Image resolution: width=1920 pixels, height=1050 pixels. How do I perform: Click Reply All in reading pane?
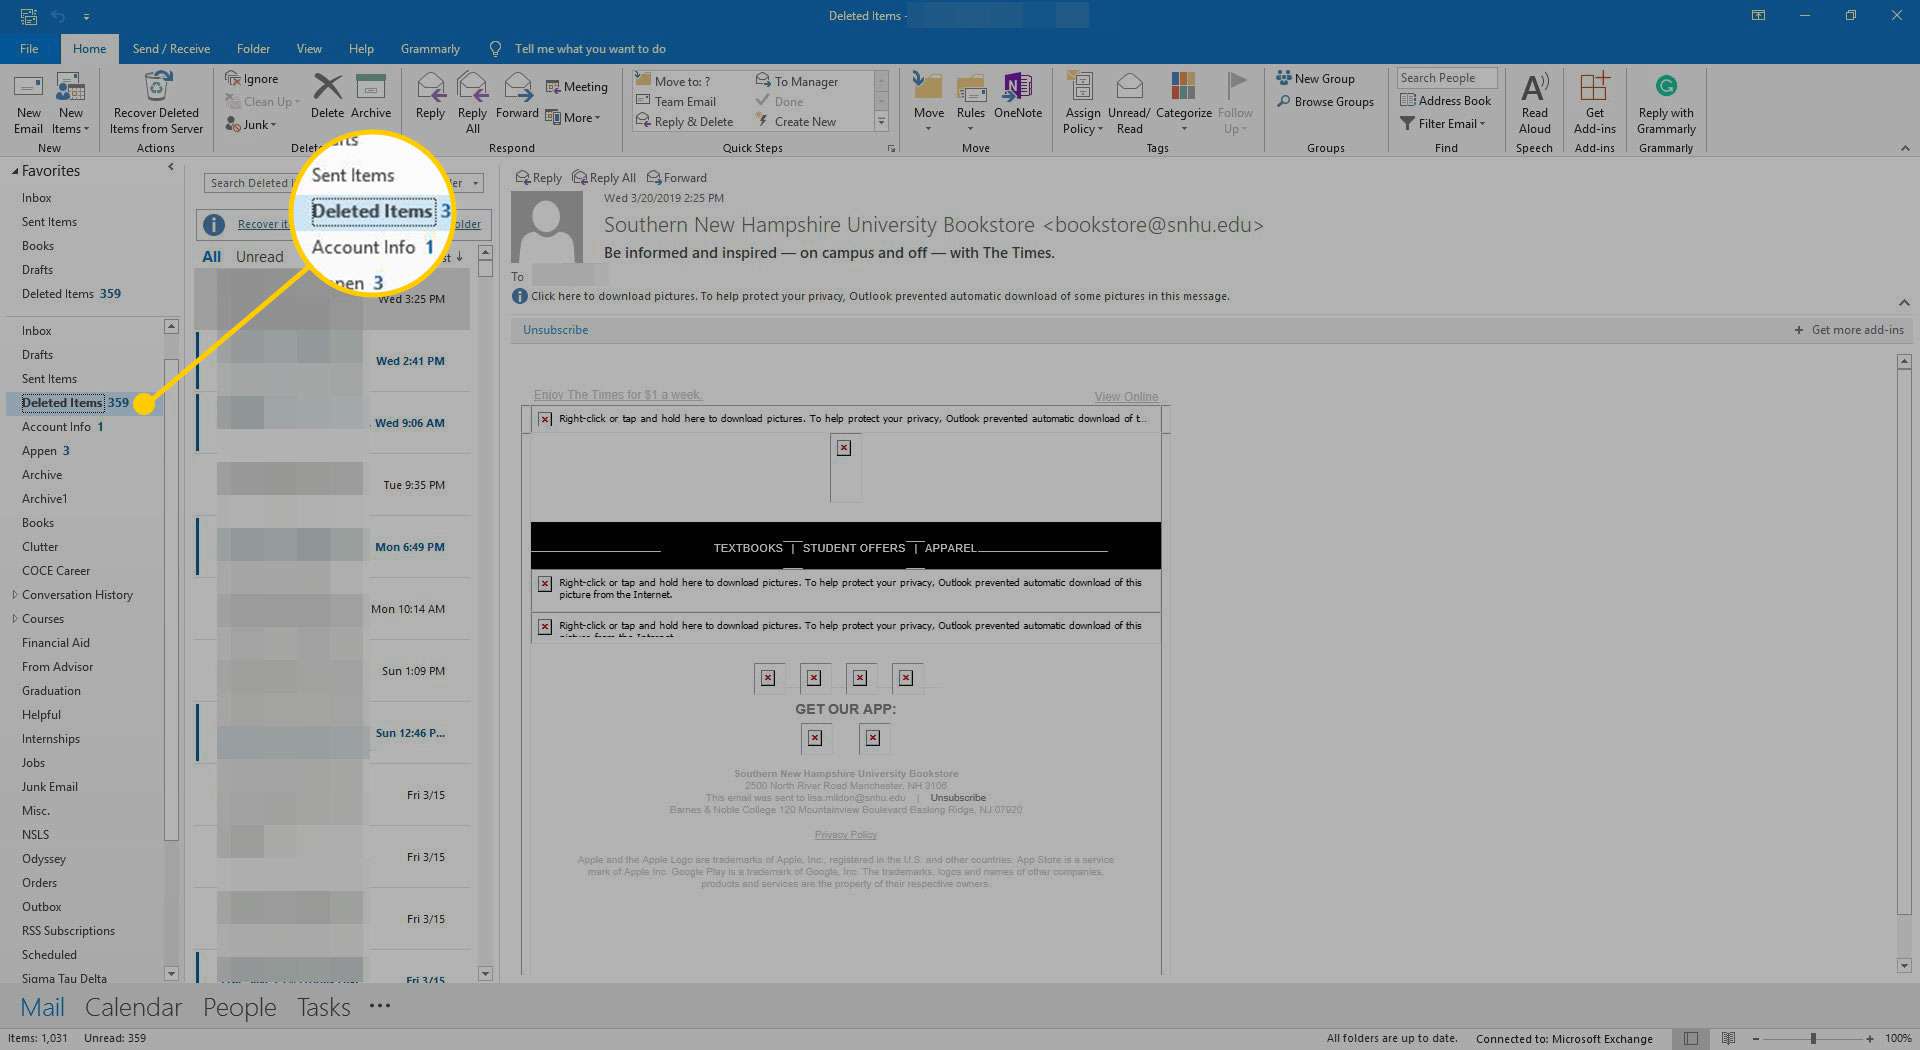click(604, 178)
